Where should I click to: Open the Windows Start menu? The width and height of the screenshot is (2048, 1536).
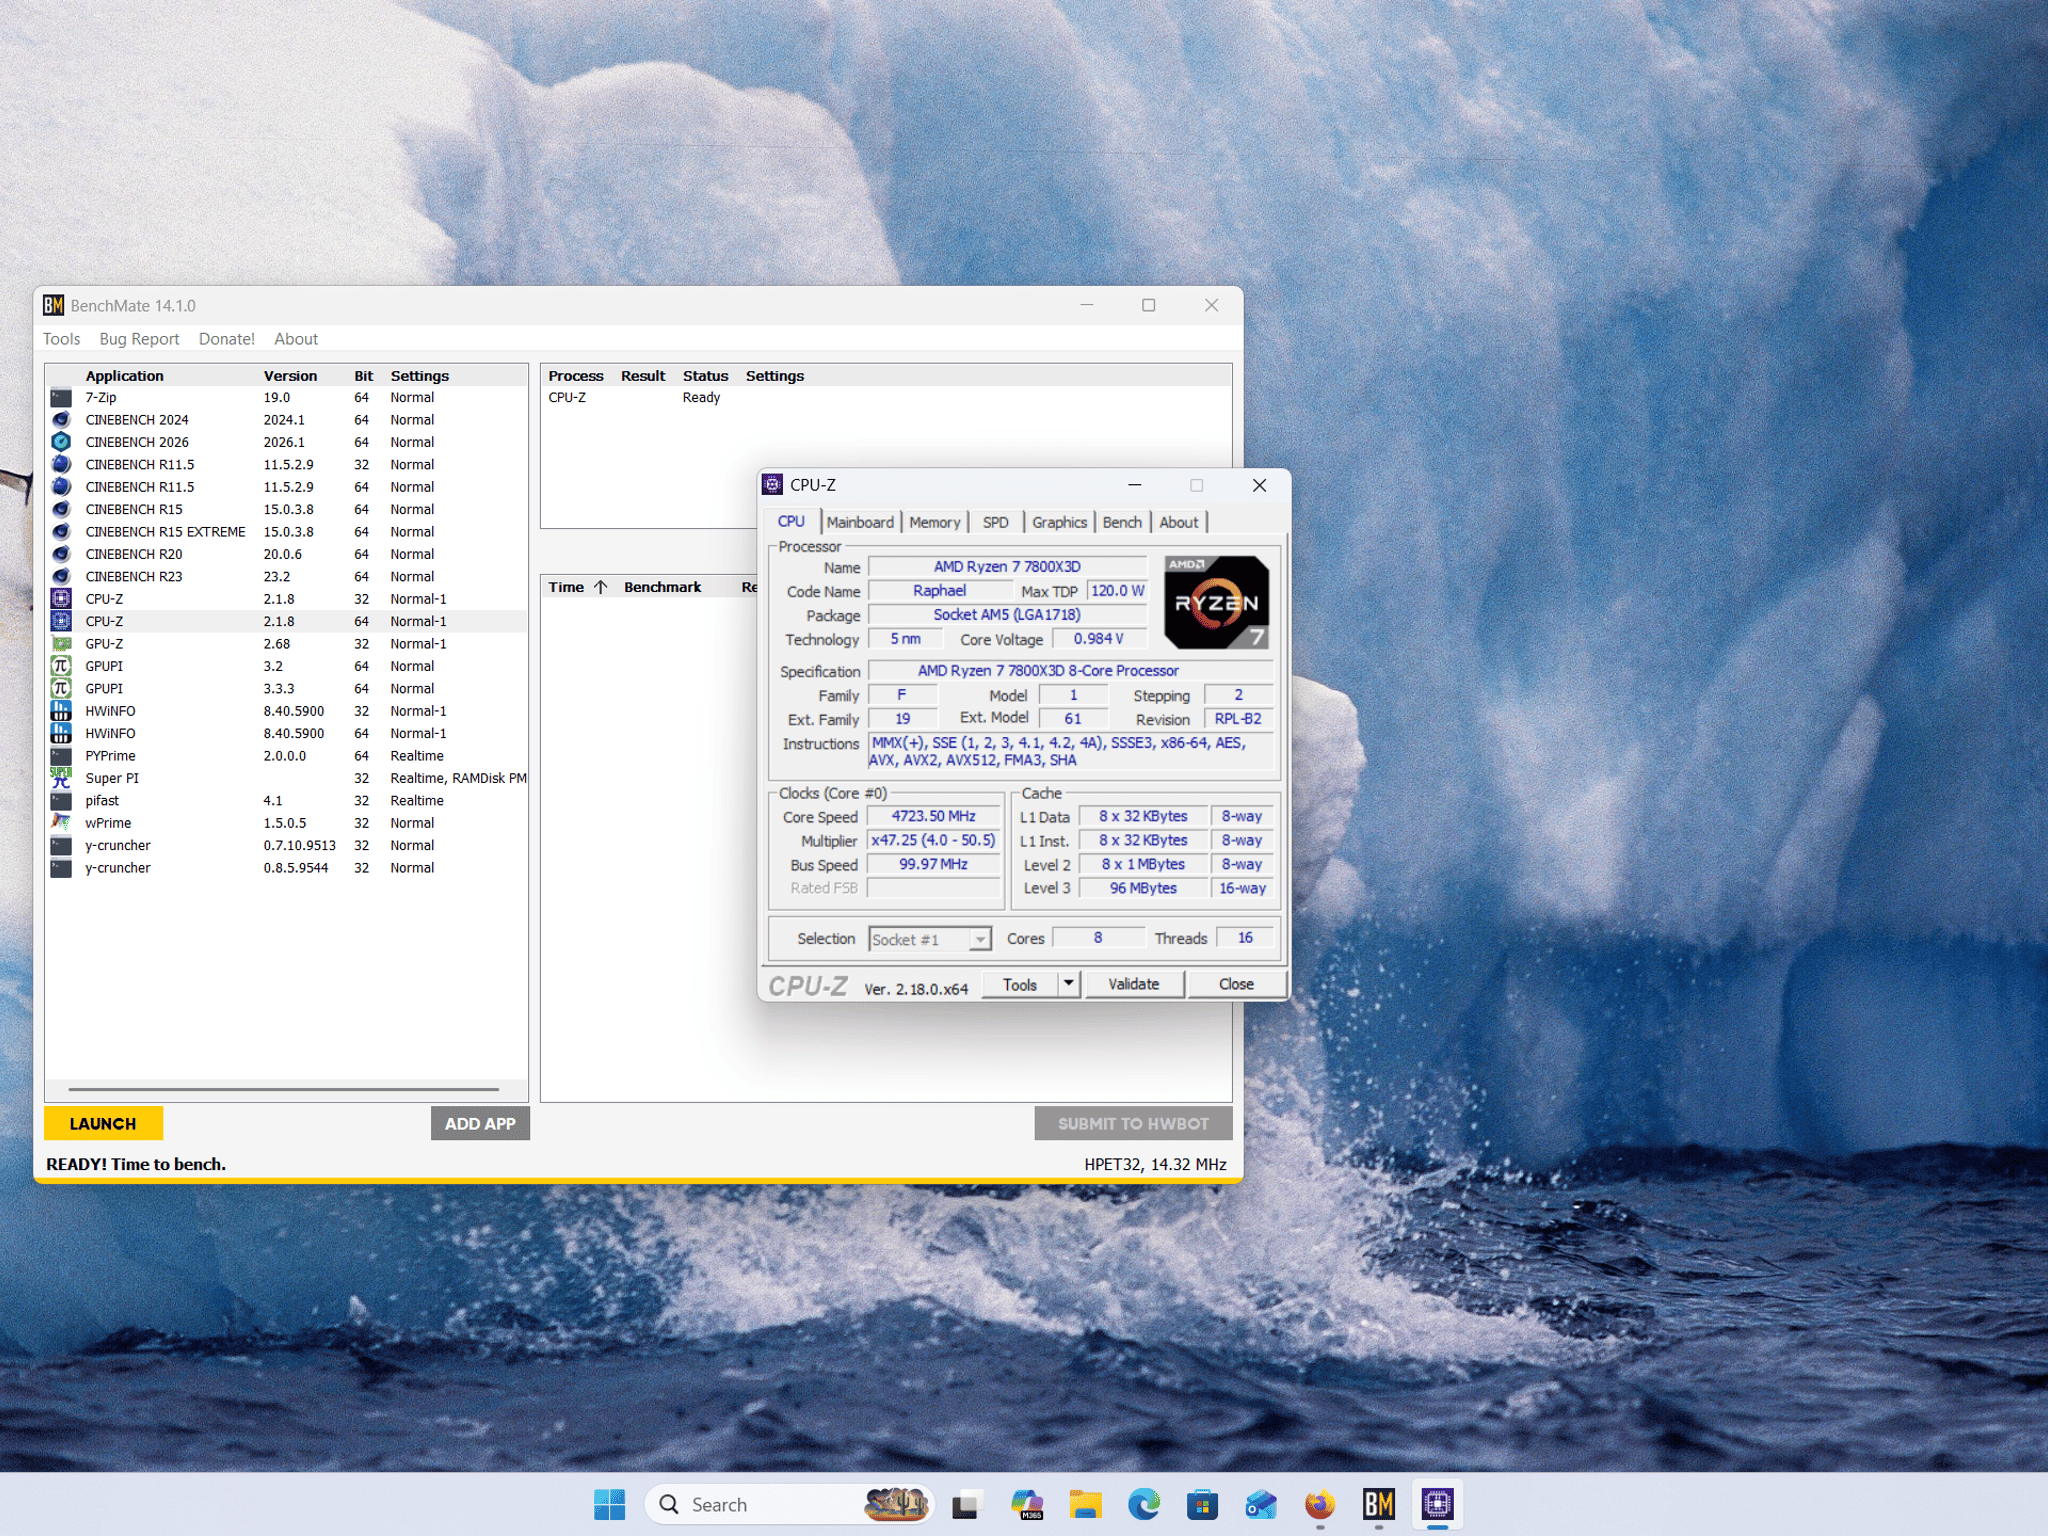[609, 1504]
